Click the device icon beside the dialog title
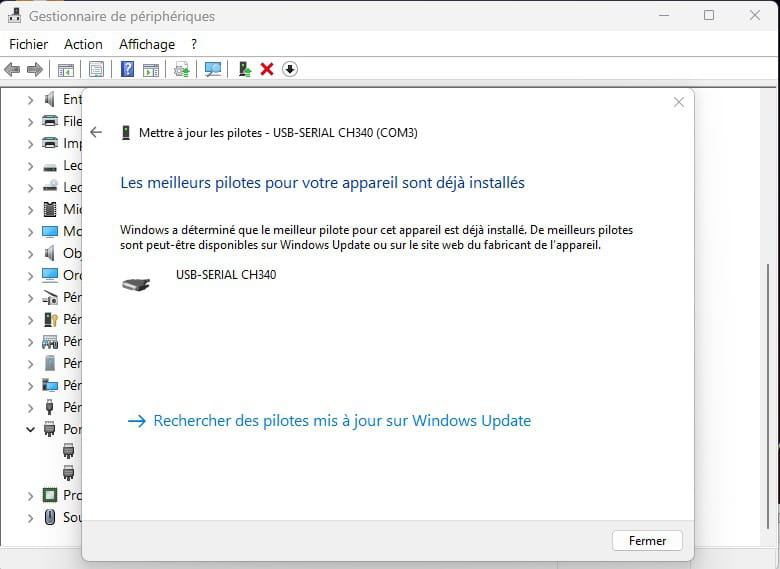 coord(126,133)
